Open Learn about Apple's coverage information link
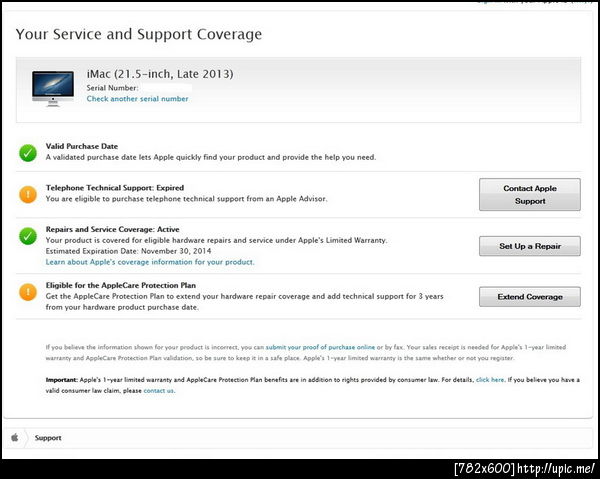600x479 pixels. click(150, 262)
